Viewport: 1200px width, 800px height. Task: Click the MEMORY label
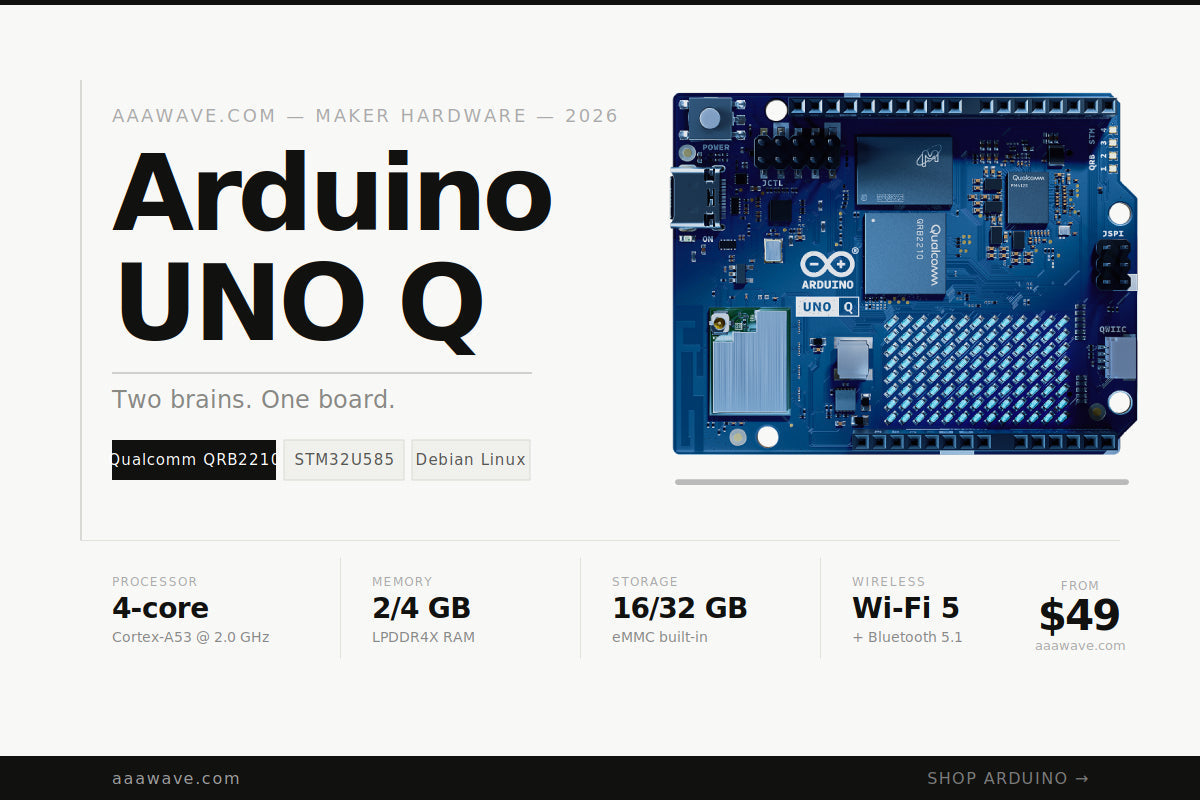(x=402, y=582)
